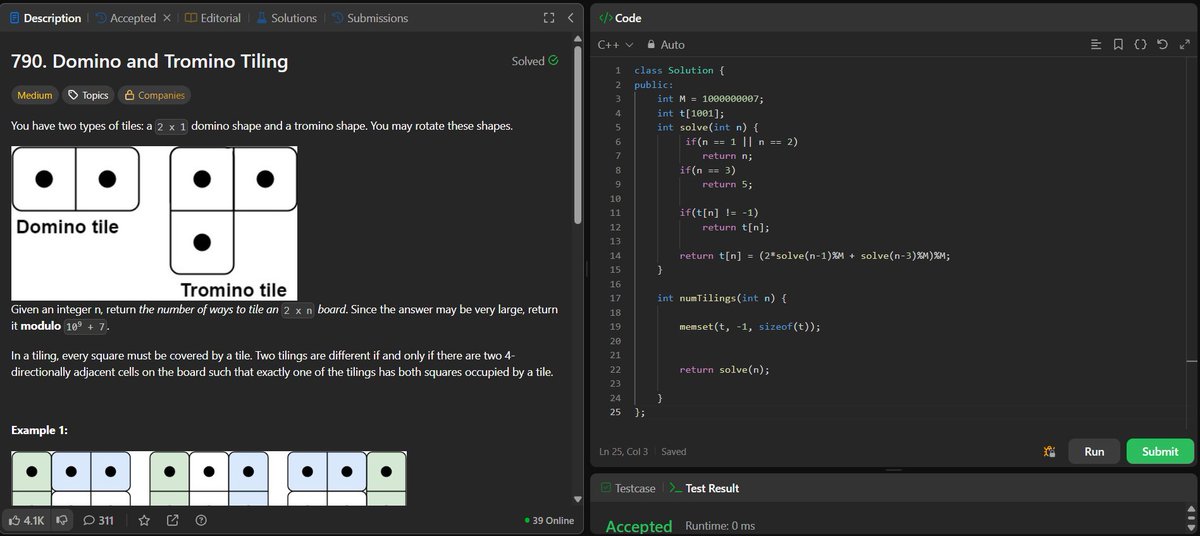Image resolution: width=1200 pixels, height=536 pixels.
Task: Open the locked Companies tag
Action: pos(153,95)
